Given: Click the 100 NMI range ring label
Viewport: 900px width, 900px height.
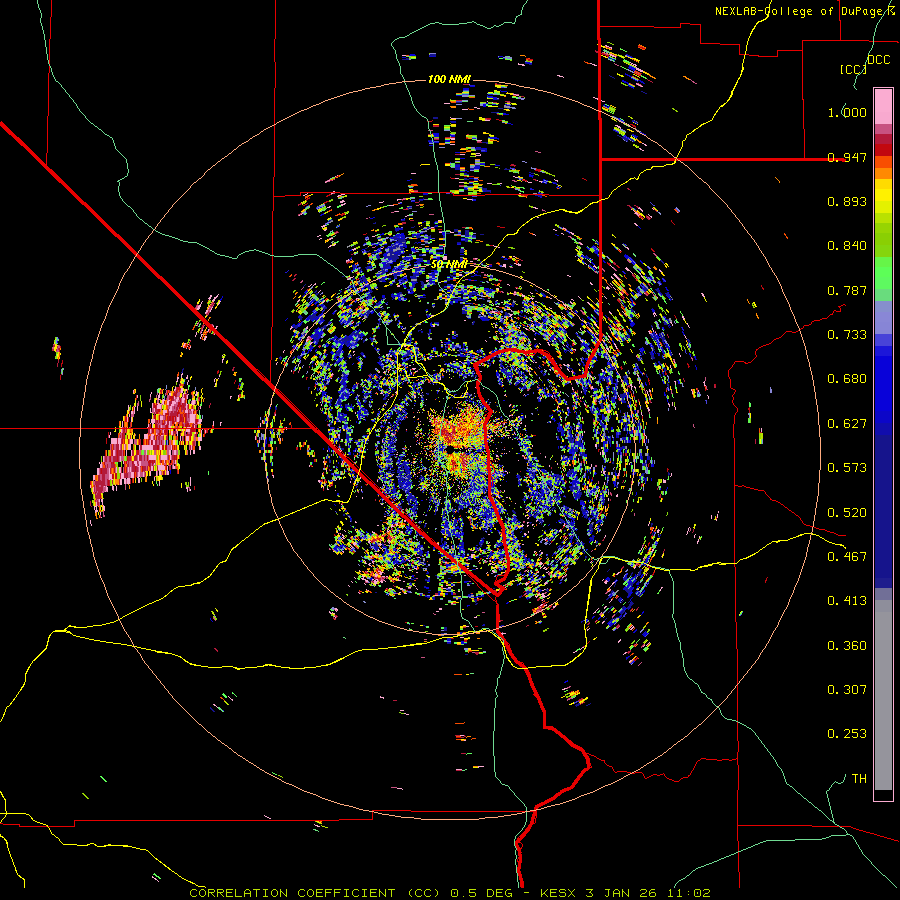Looking at the screenshot, I should (449, 79).
